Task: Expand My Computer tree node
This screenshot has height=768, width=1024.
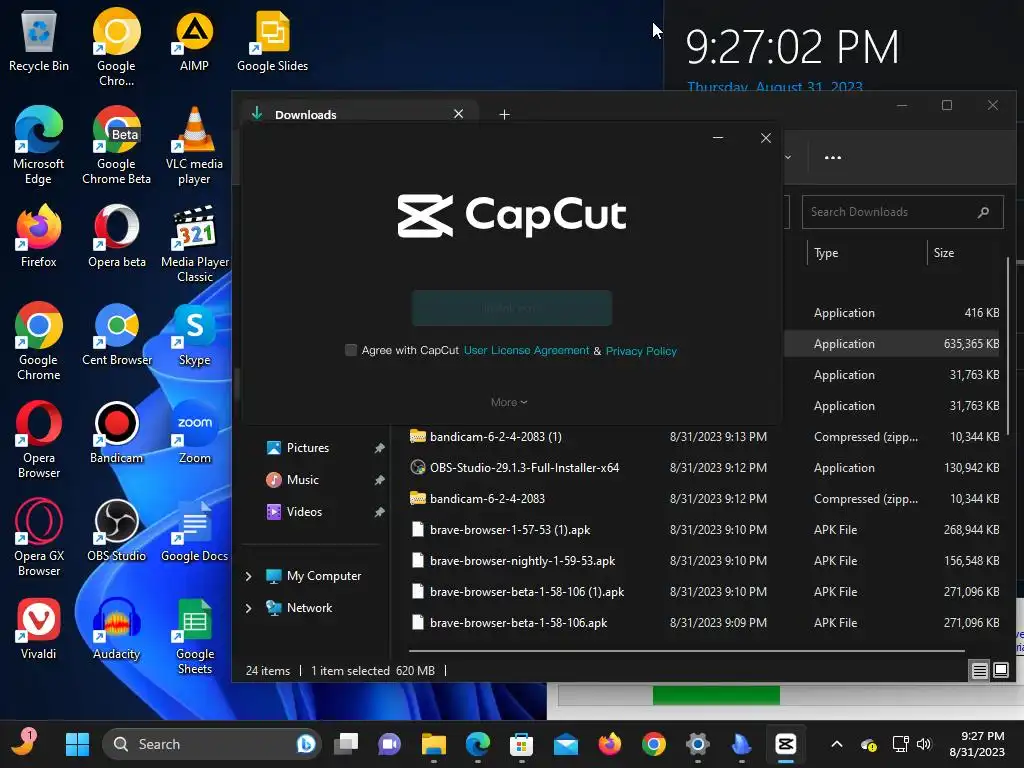Action: pos(248,576)
